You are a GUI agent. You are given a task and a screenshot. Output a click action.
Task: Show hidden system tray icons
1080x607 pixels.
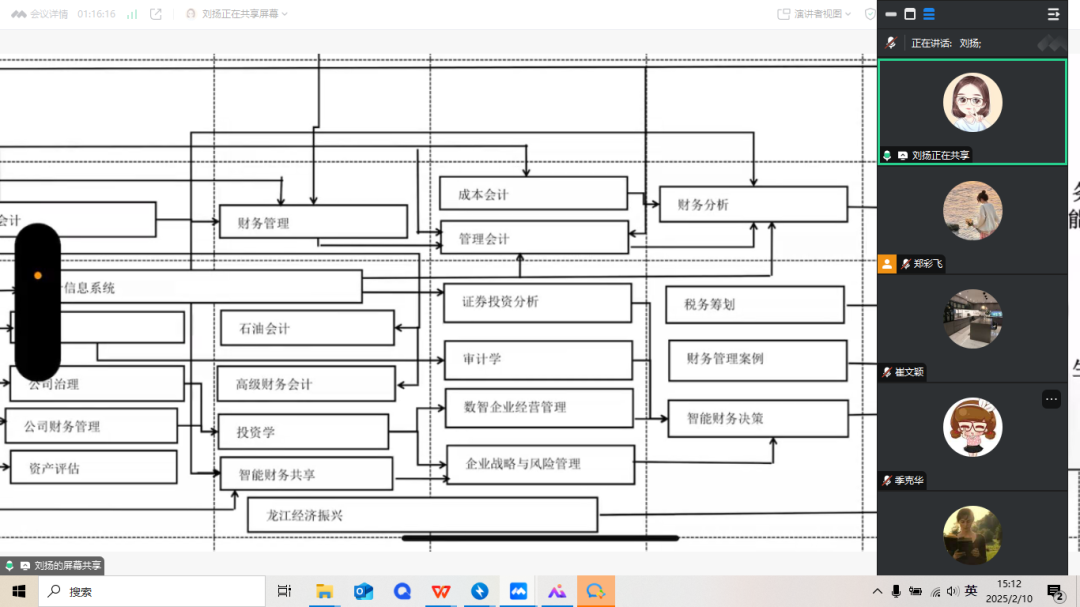coord(879,591)
